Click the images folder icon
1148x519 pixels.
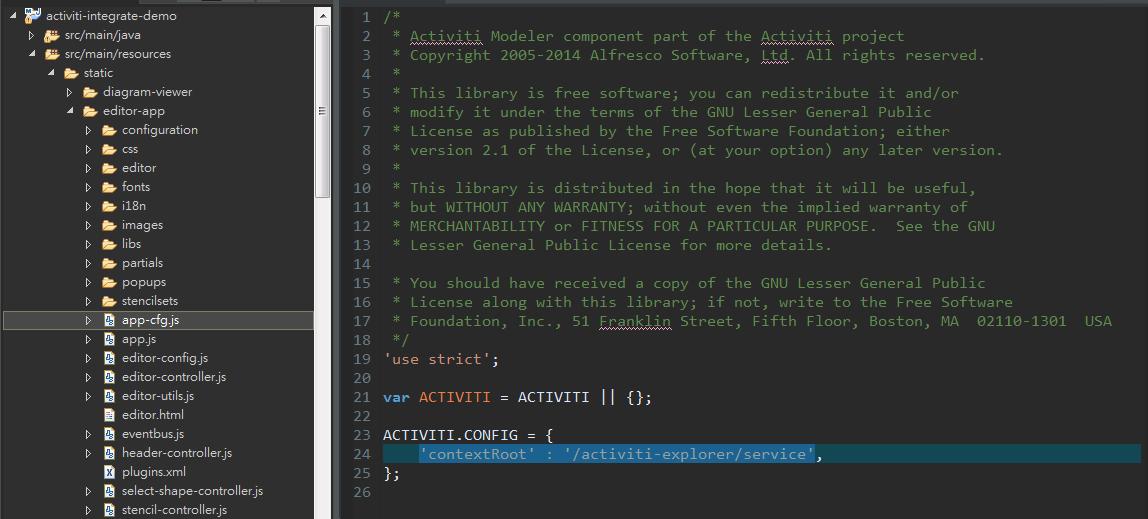pyautogui.click(x=109, y=225)
